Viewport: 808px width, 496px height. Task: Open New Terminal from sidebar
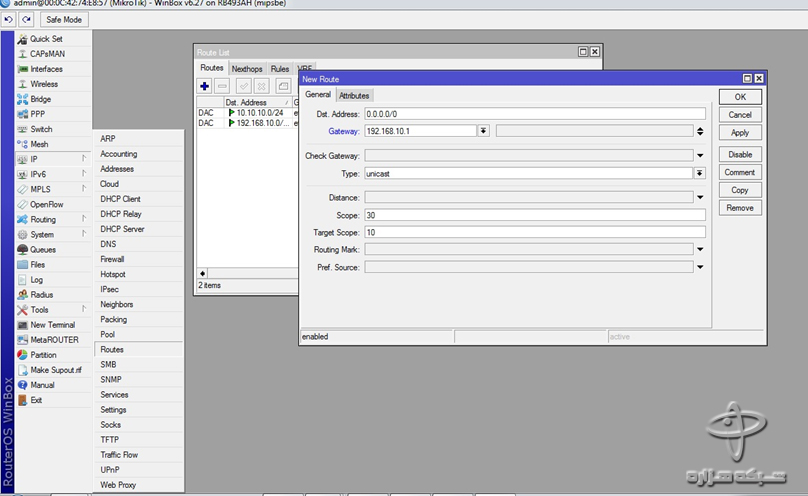click(x=54, y=324)
